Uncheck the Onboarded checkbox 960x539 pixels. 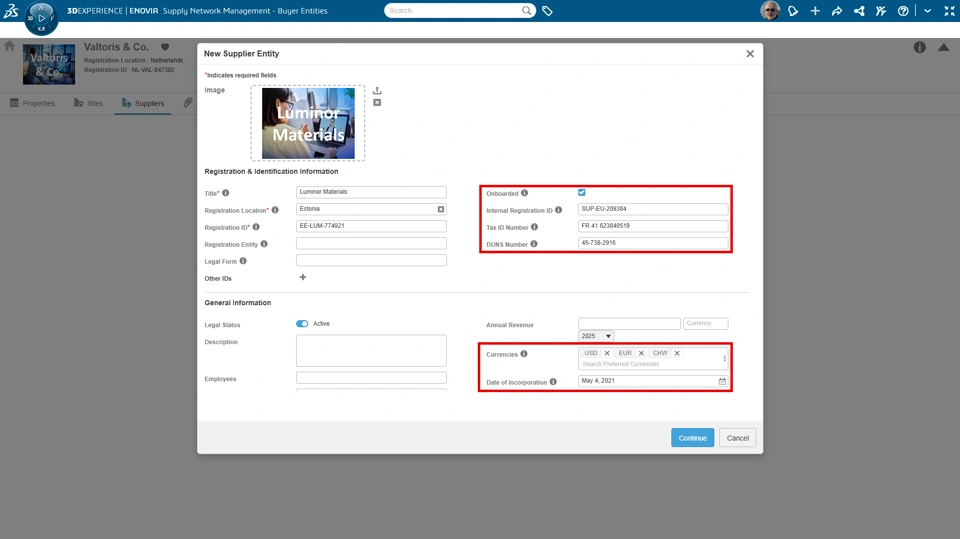tap(582, 192)
